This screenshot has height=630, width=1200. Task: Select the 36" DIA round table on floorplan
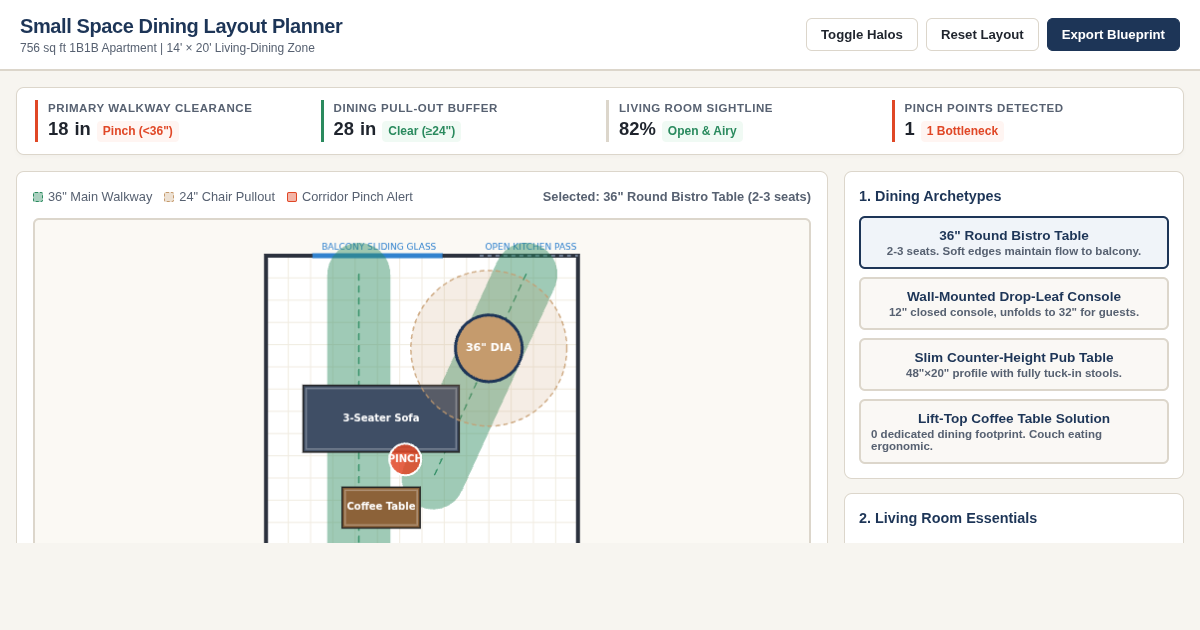pyautogui.click(x=489, y=348)
